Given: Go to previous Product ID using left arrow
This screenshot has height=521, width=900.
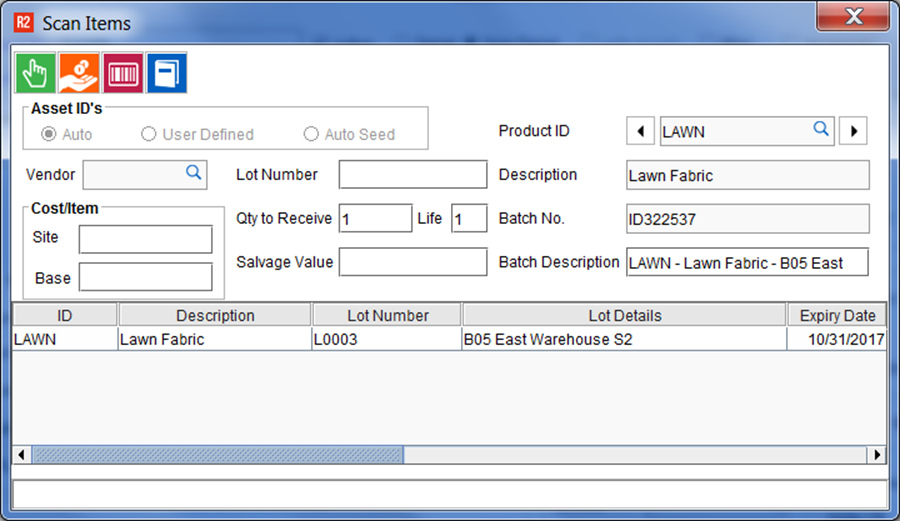Looking at the screenshot, I should pyautogui.click(x=640, y=131).
